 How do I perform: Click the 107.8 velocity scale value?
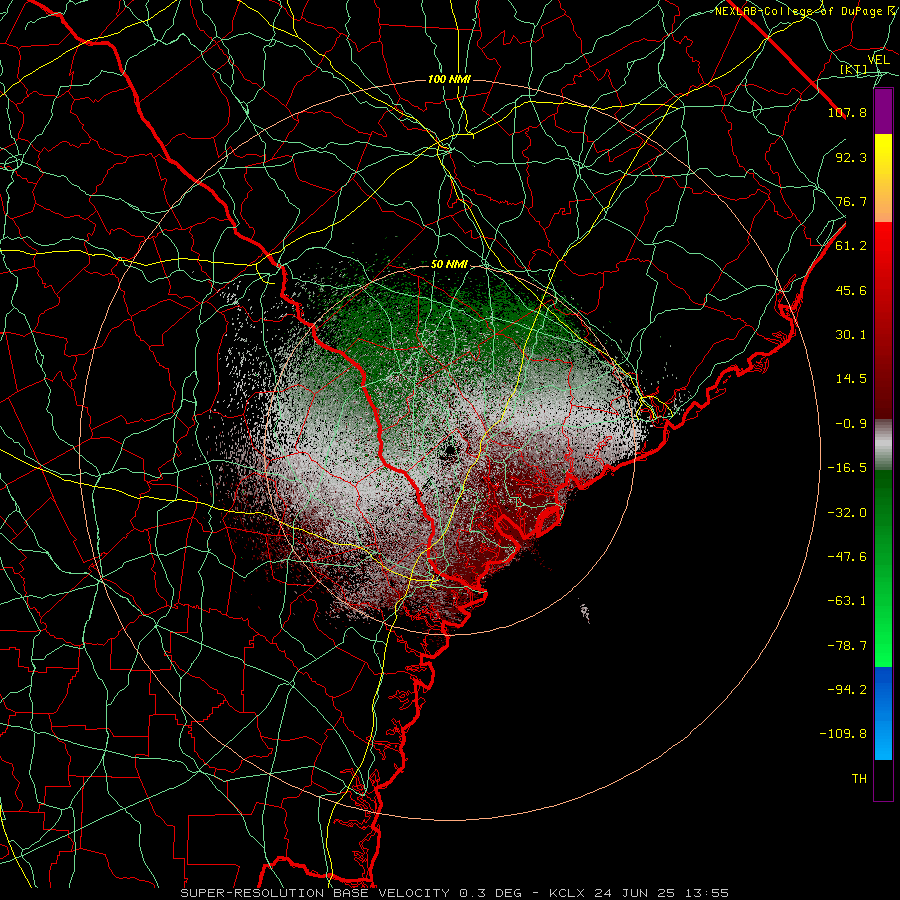coord(847,112)
